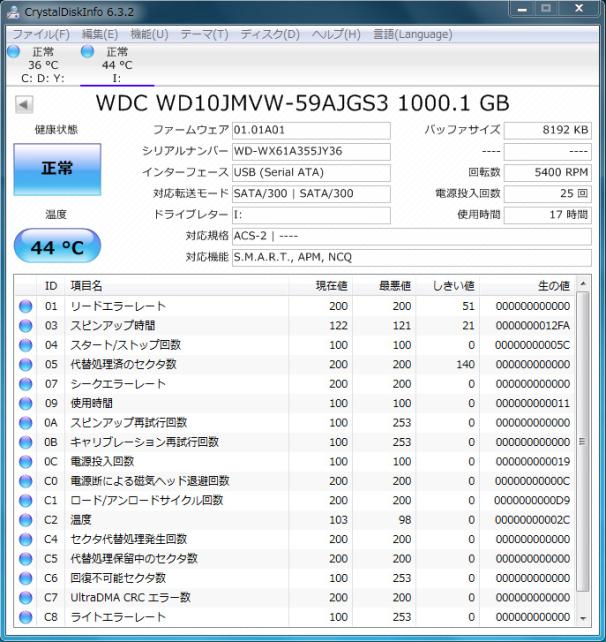
Task: Click status orb for C8 ライトエラーレート
Action: point(25,617)
